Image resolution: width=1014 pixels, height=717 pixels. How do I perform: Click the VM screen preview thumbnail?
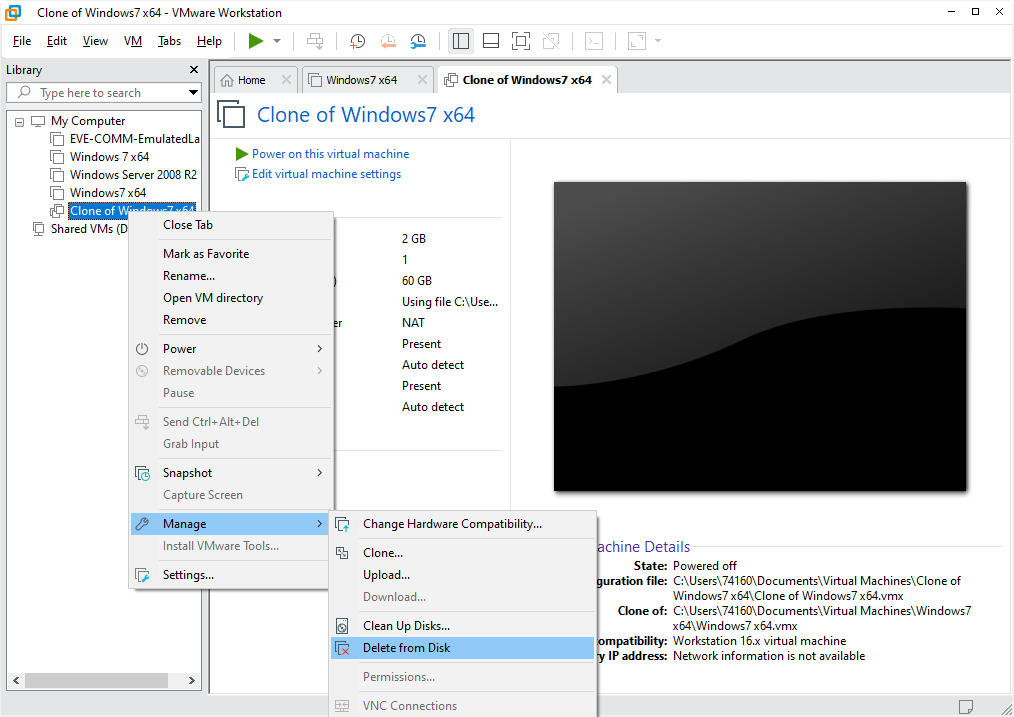click(760, 336)
